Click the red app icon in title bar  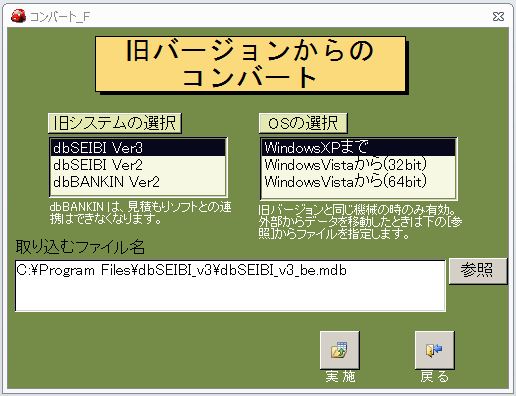click(18, 16)
